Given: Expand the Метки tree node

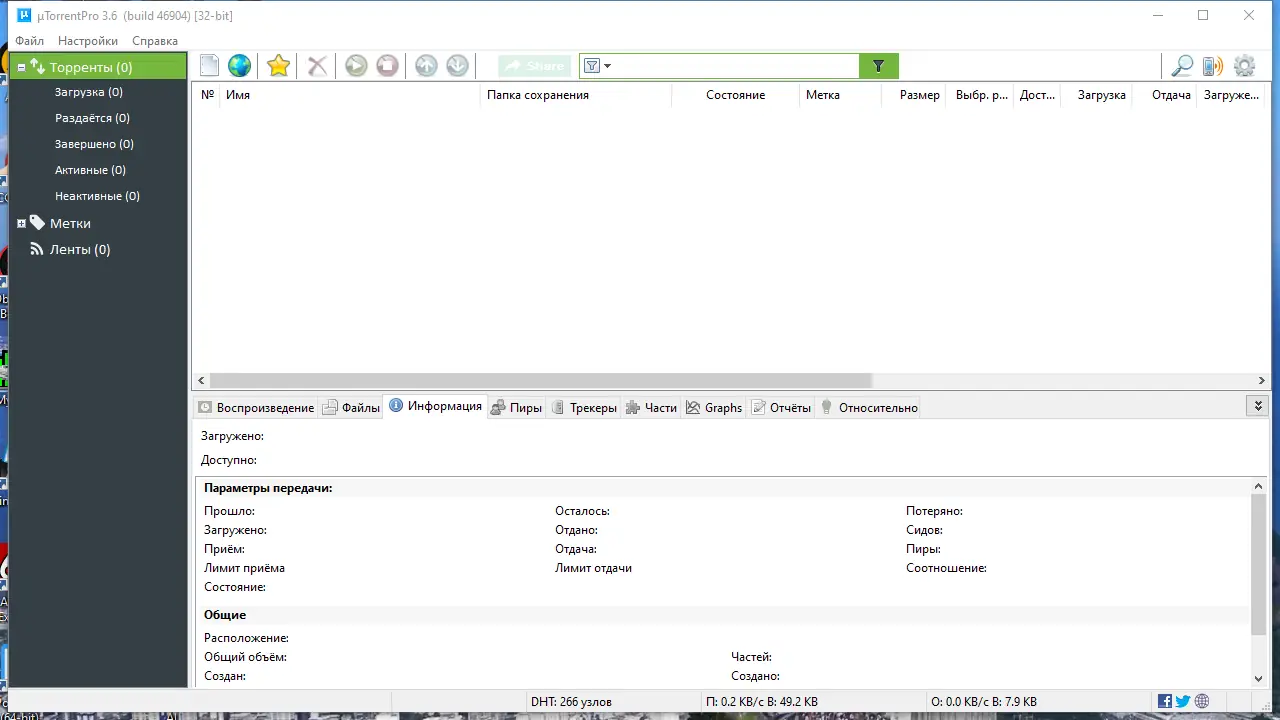Looking at the screenshot, I should [x=21, y=224].
